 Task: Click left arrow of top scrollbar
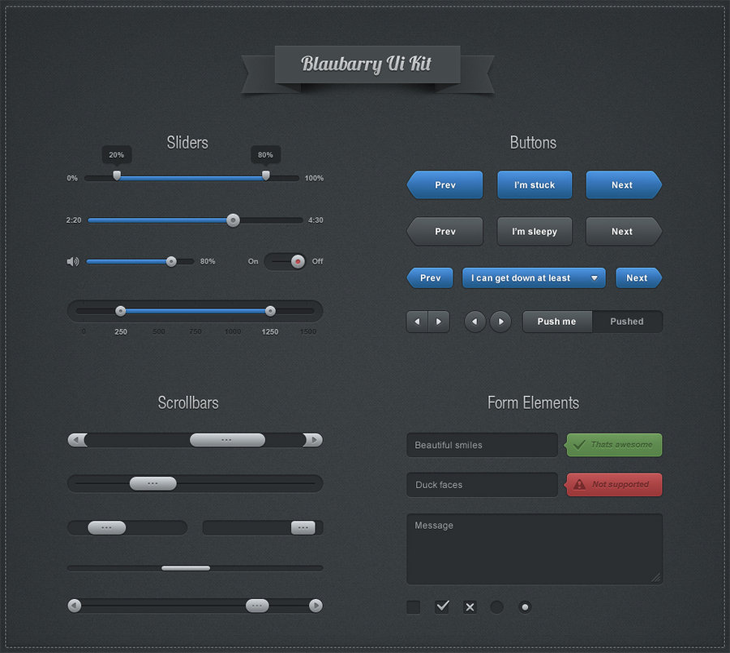click(77, 440)
